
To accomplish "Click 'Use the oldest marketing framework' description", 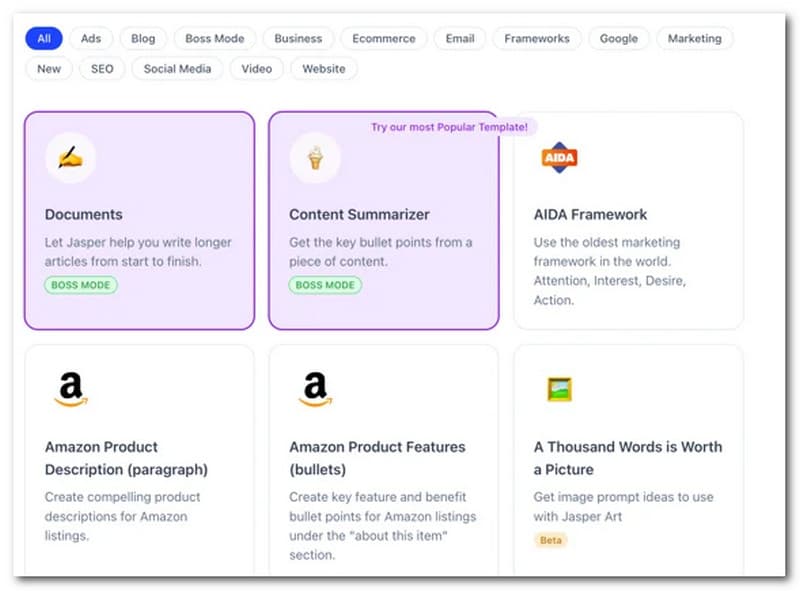I will (610, 271).
